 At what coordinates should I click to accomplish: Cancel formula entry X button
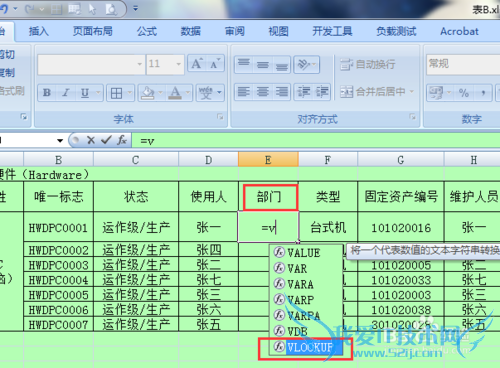[91, 140]
